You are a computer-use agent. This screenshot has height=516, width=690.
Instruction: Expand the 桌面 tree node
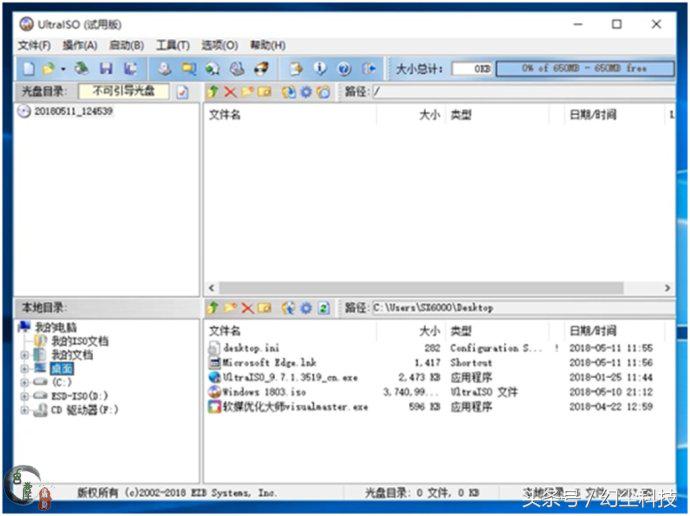[x=25, y=369]
